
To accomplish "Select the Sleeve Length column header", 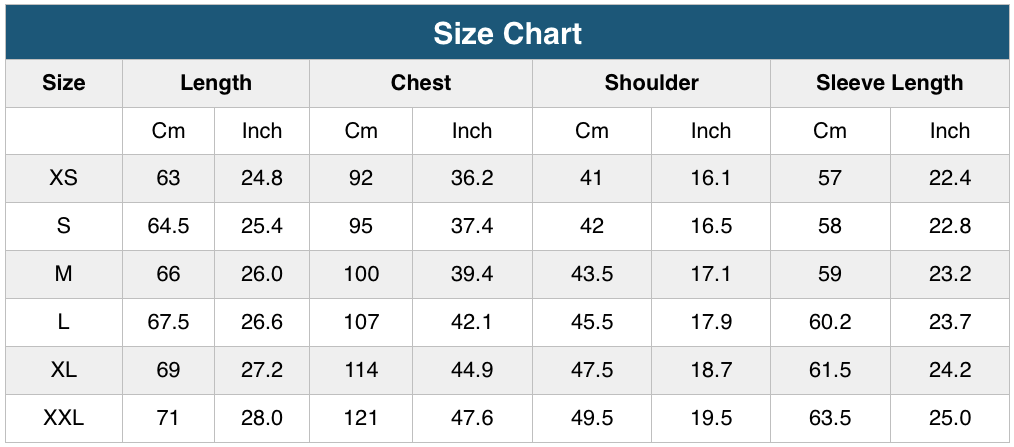I will (889, 83).
